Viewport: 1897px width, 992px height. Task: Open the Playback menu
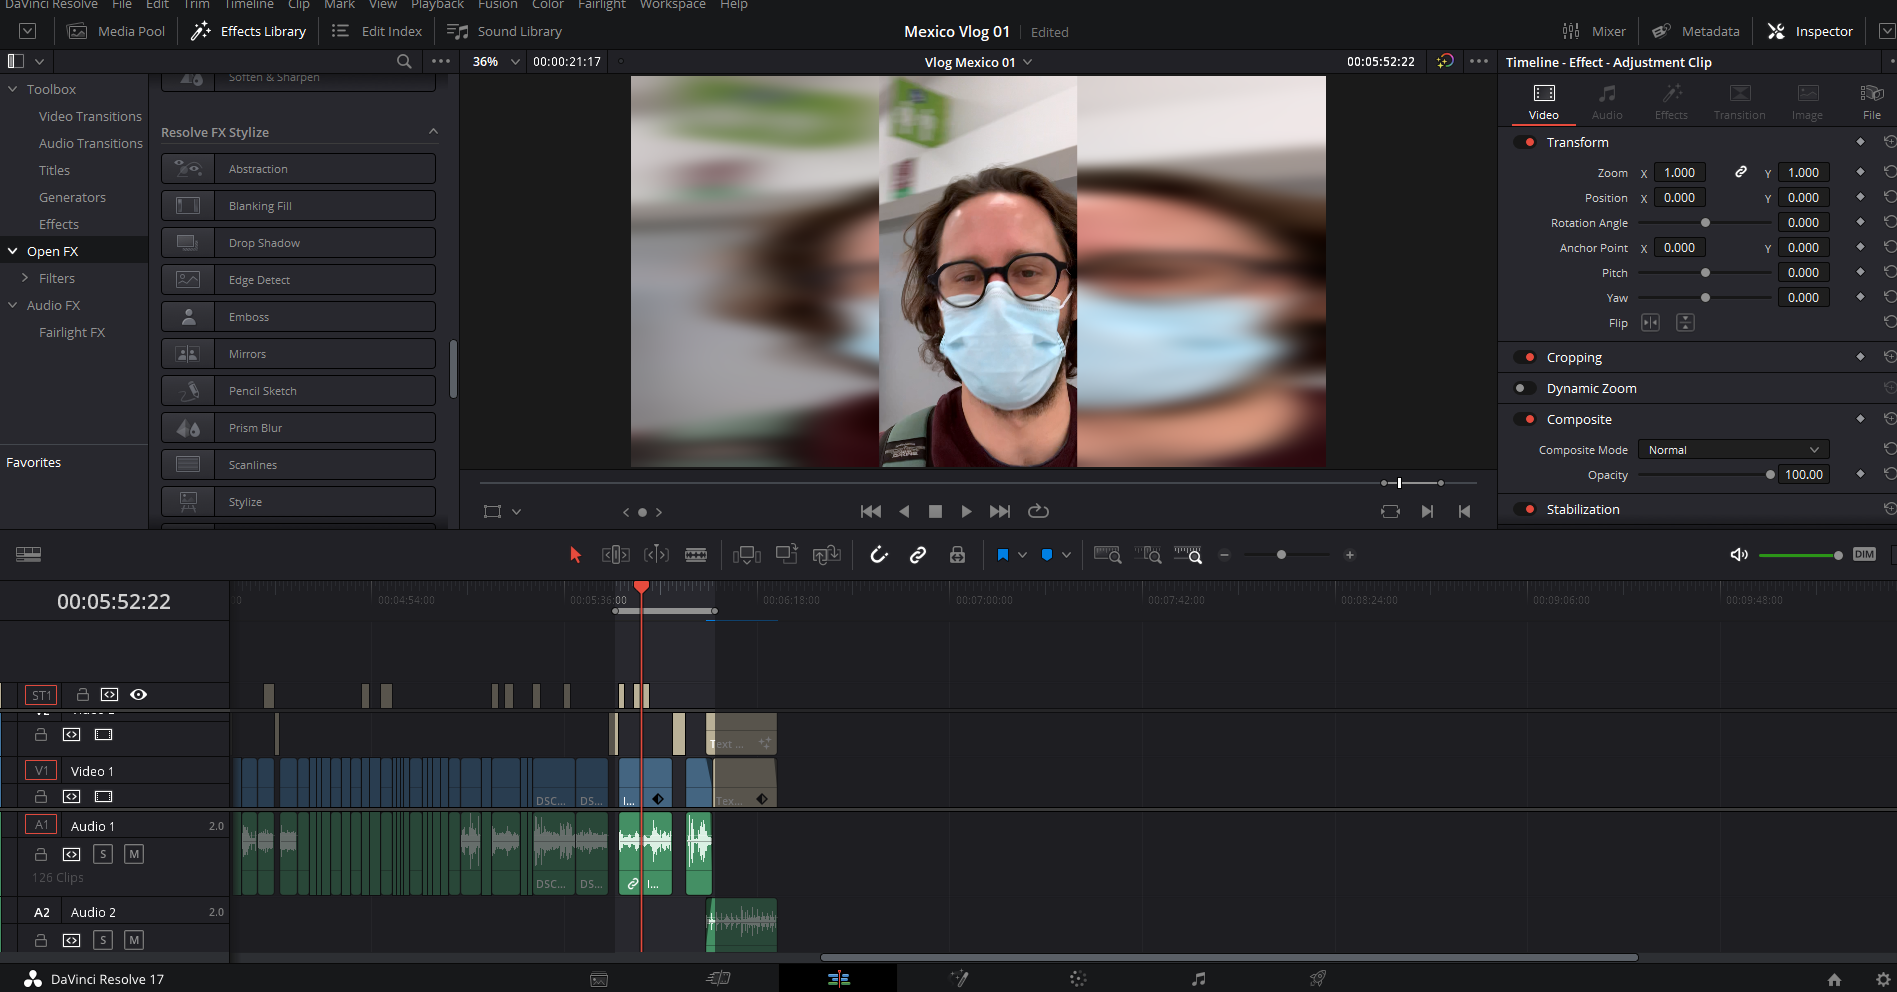point(437,5)
